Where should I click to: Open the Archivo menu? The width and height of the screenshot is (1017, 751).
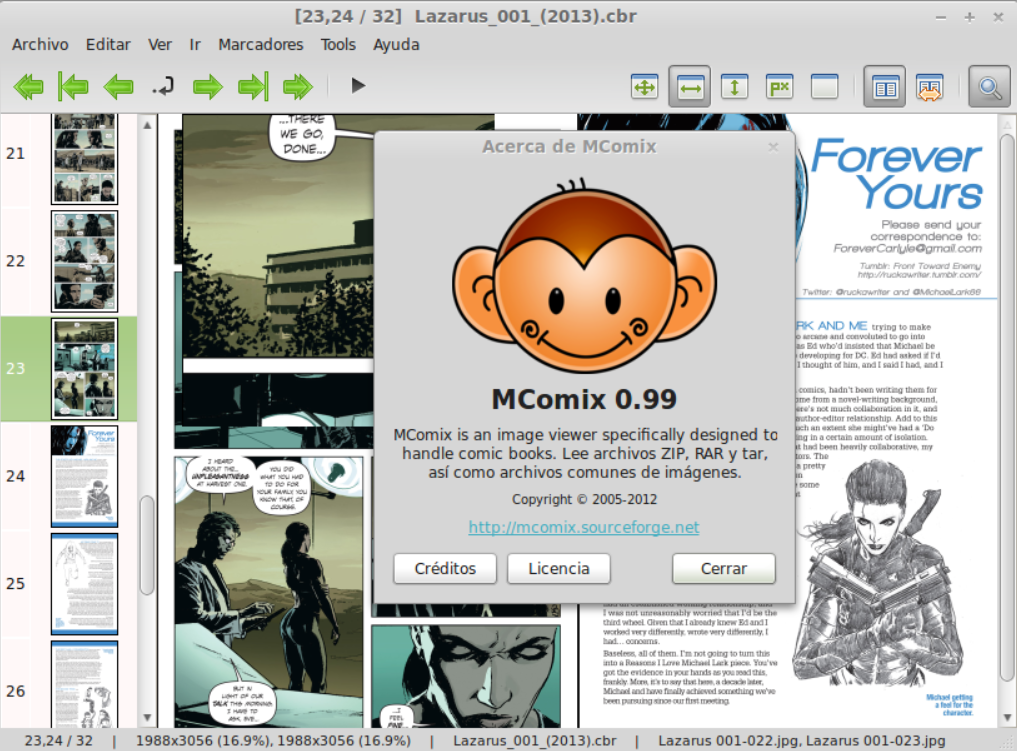[40, 45]
